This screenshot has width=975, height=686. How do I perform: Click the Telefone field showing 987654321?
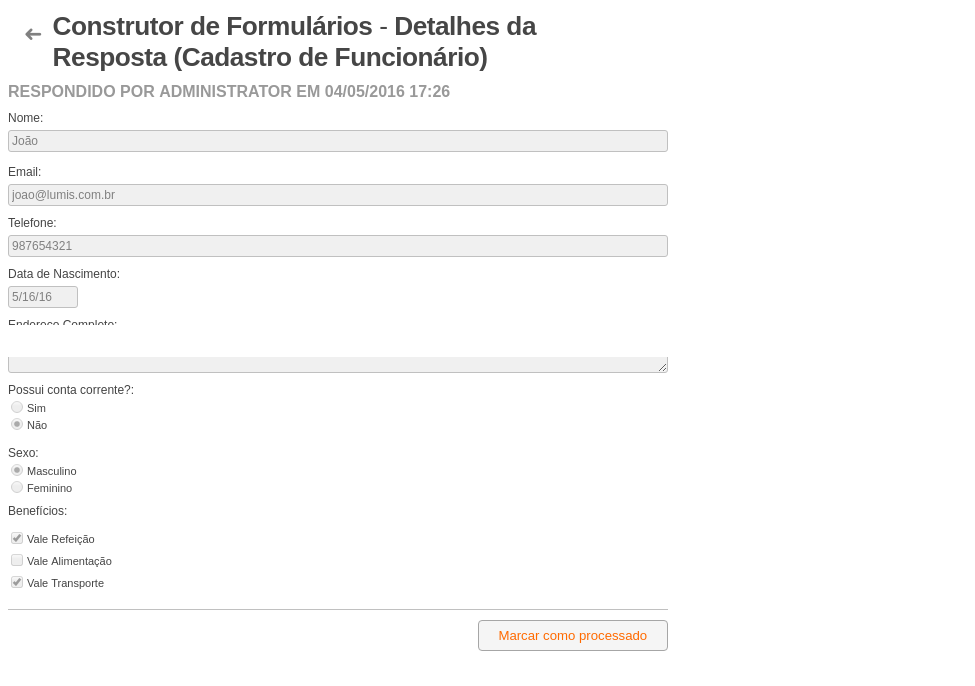point(338,246)
